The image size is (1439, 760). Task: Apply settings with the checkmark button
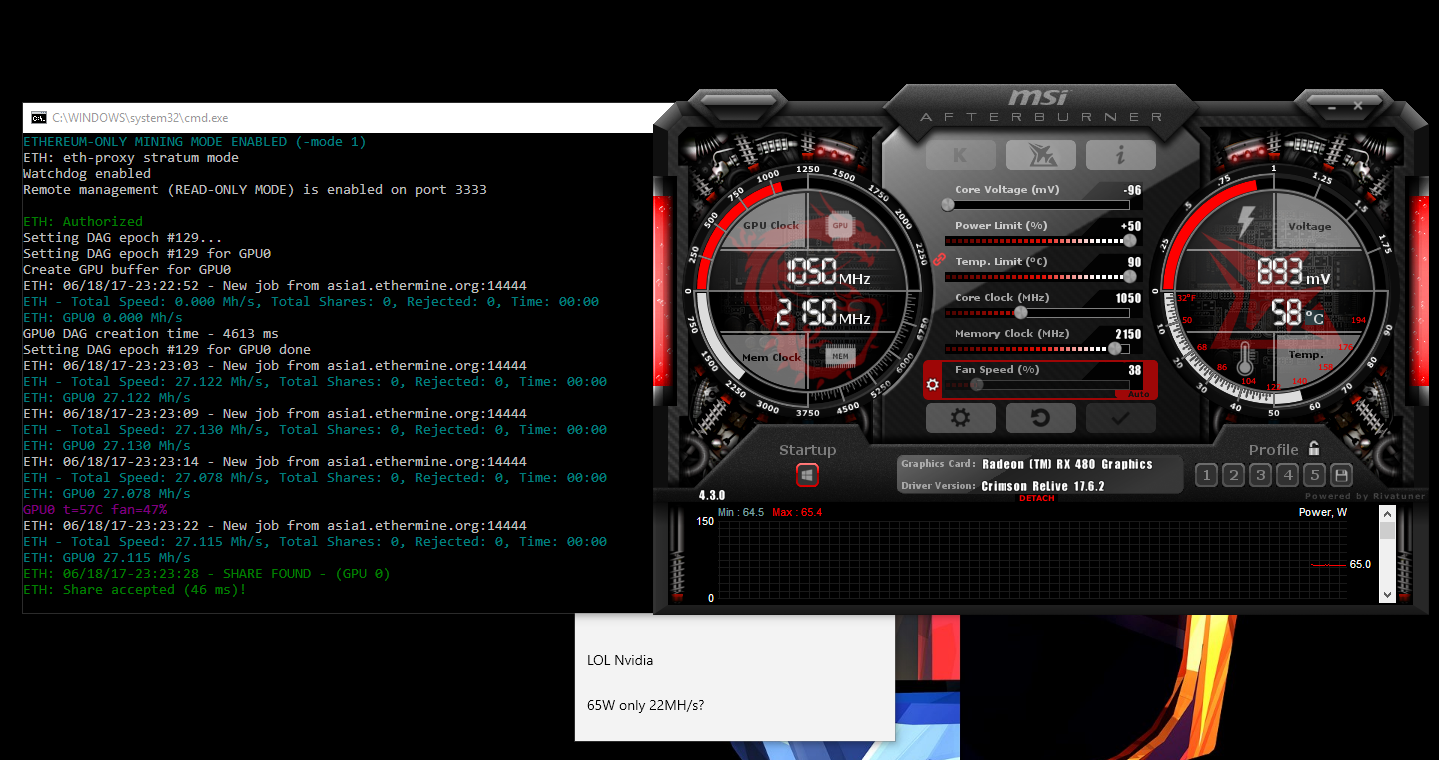click(x=1121, y=418)
